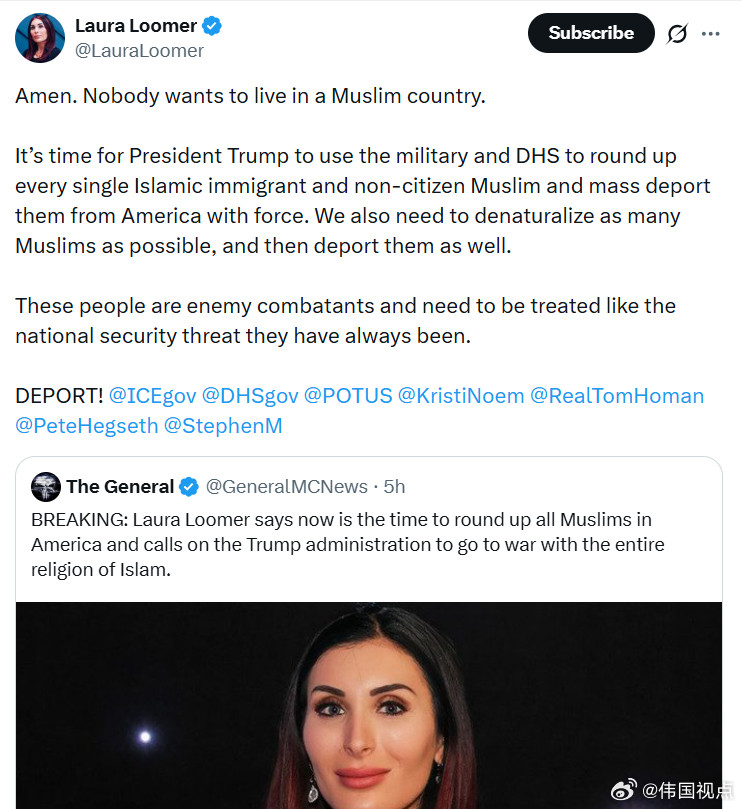This screenshot has height=809, width=742.
Task: Open the @GeneralMCNews handle
Action: point(287,487)
